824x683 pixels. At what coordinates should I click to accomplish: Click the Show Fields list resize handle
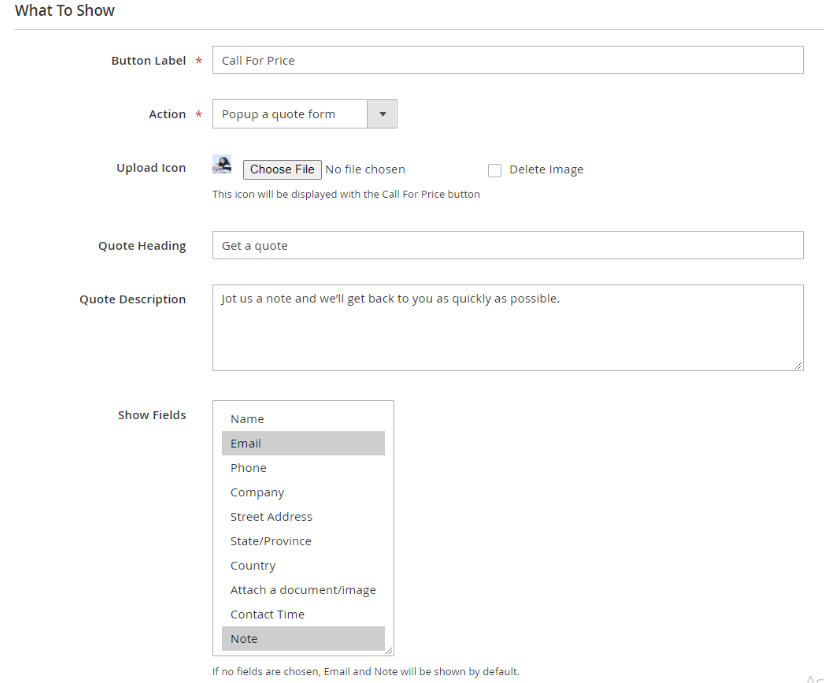pyautogui.click(x=389, y=650)
